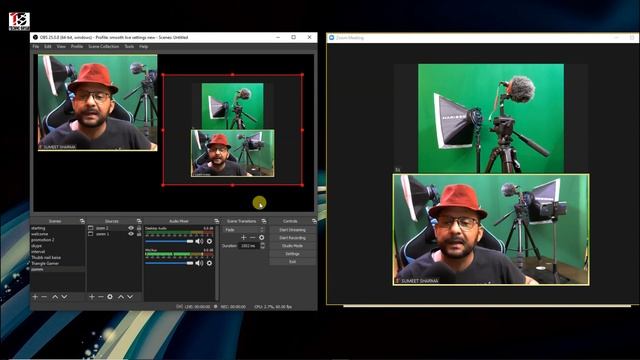
Task: Move scene down in Scenes list
Action: tap(64, 297)
